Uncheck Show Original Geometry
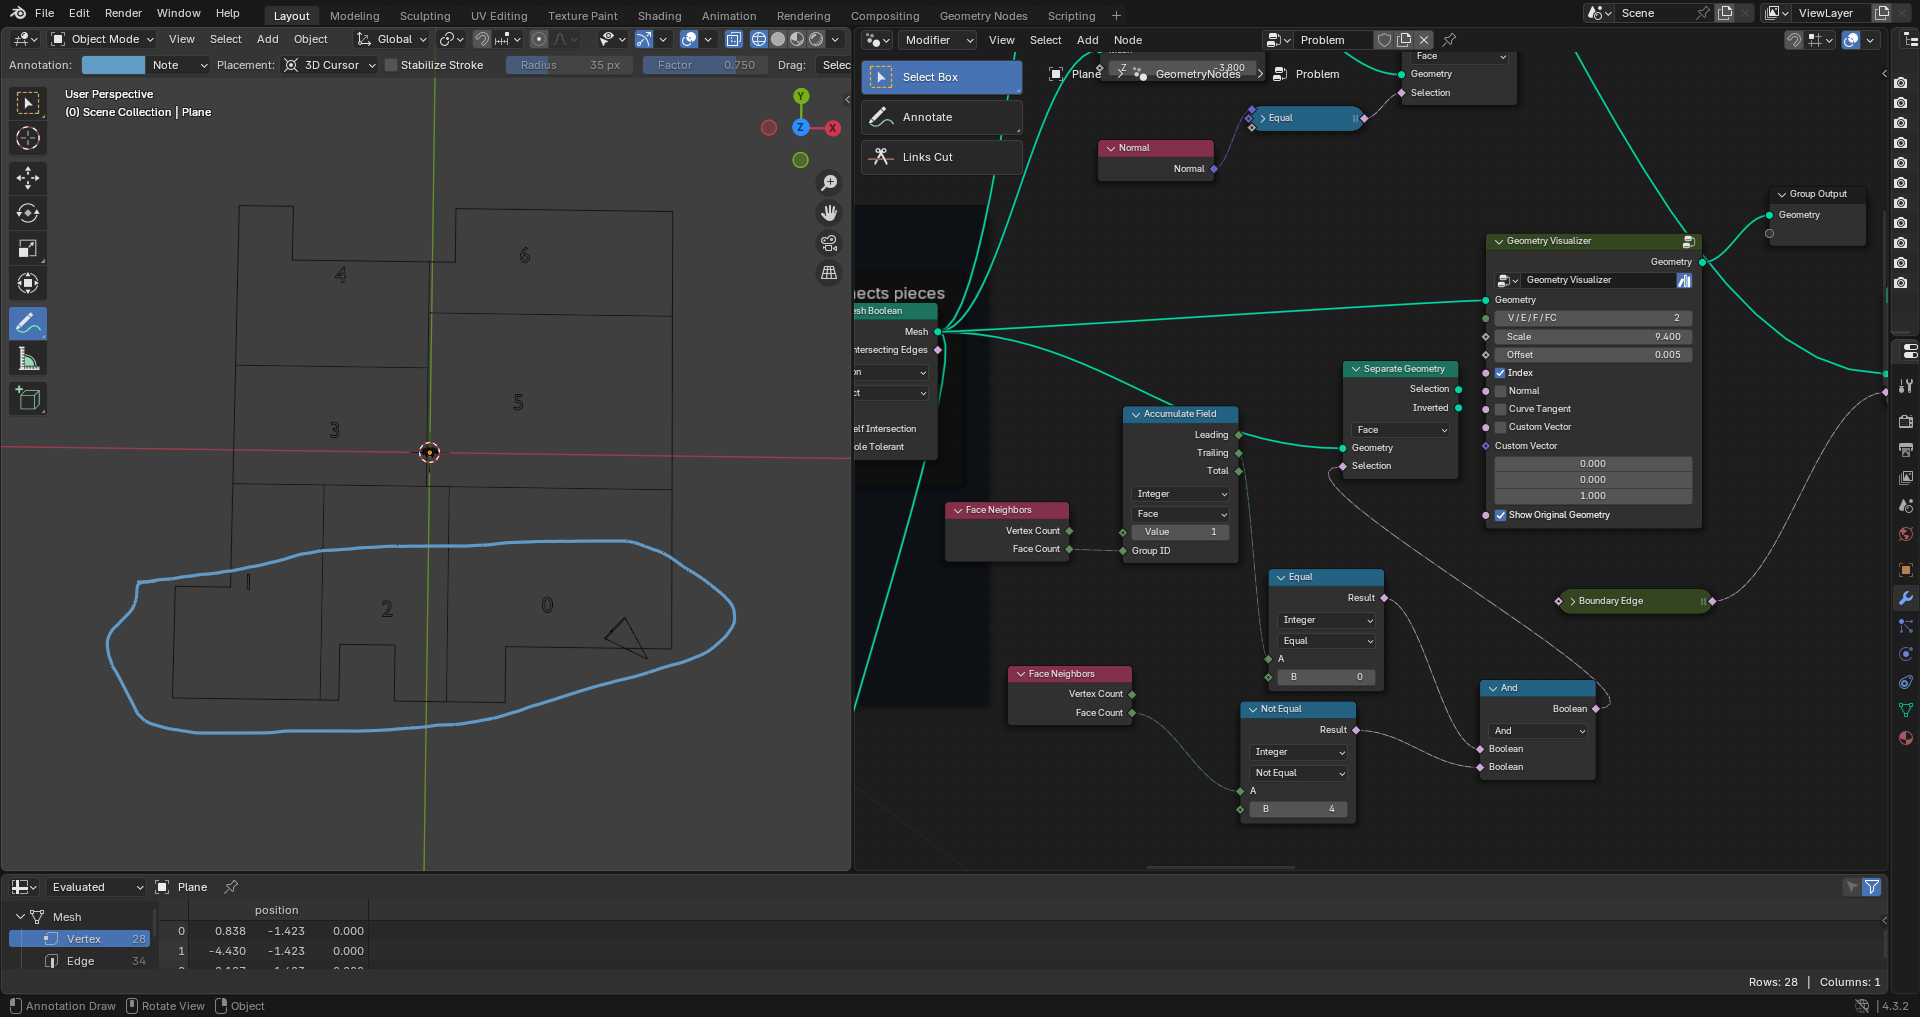Screen dimensions: 1920x1017 tap(1500, 515)
